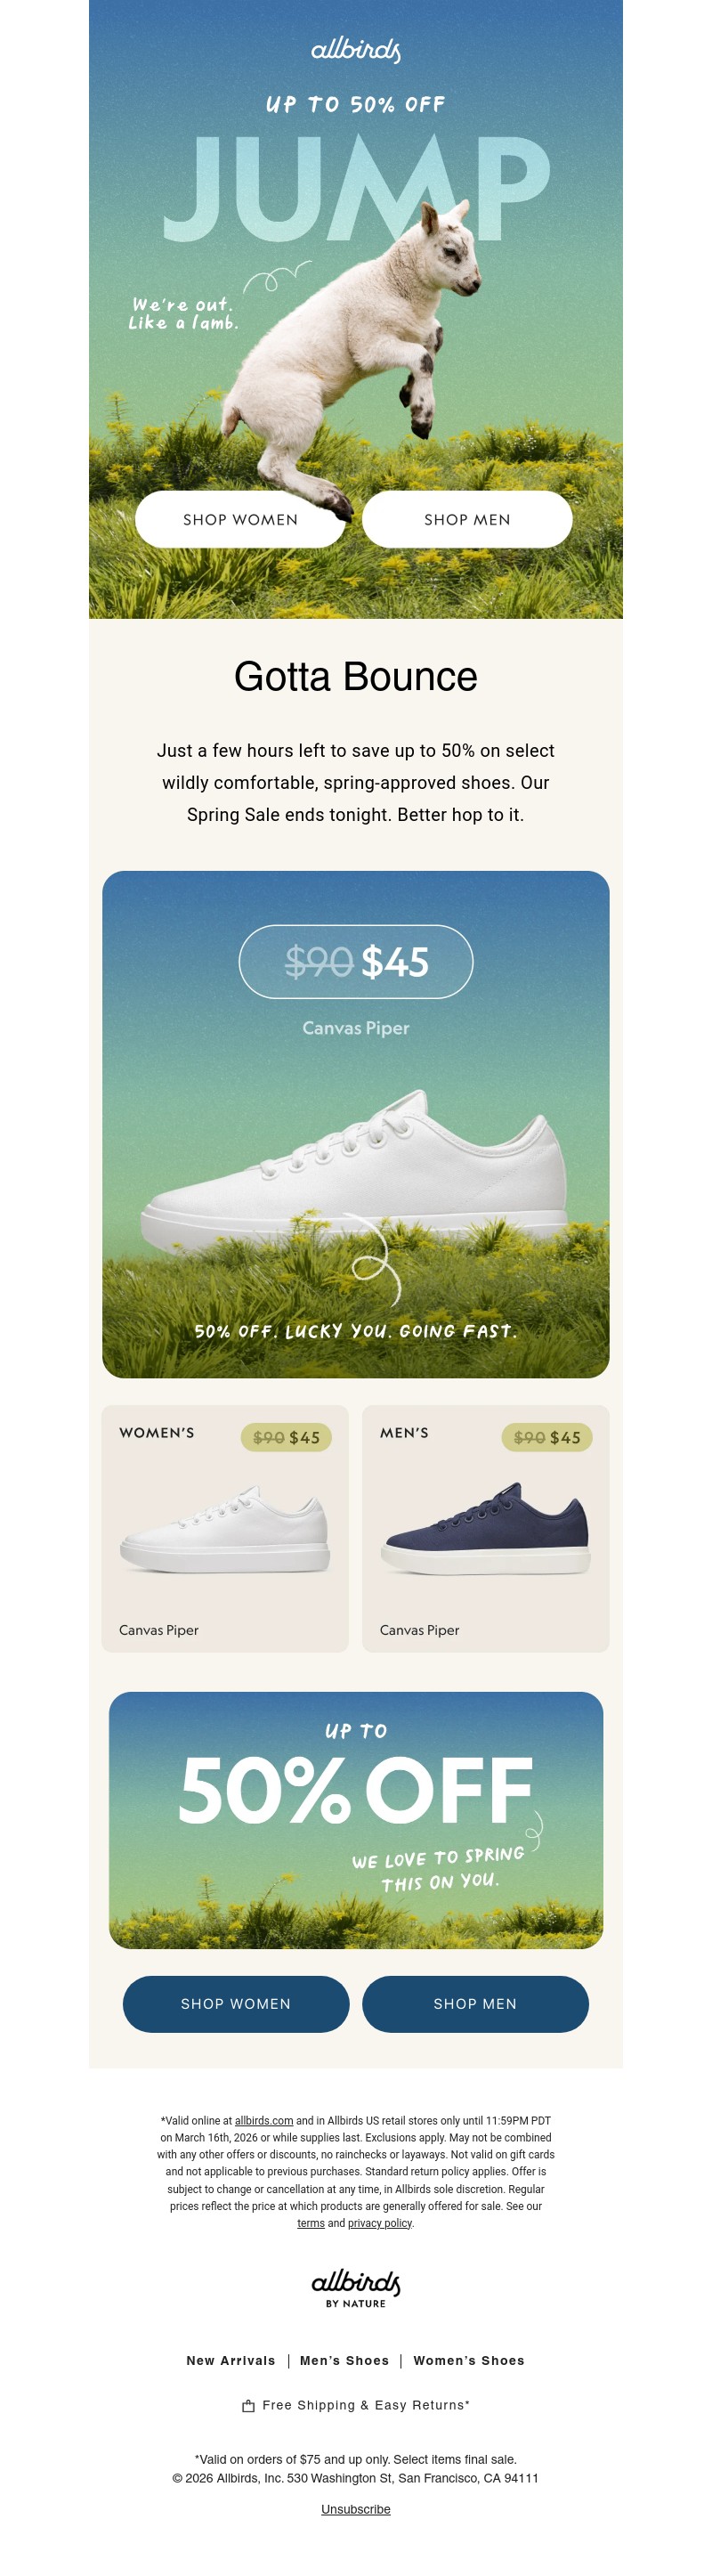
Task: Open the allbirds.com link in disclaimer
Action: (264, 2120)
